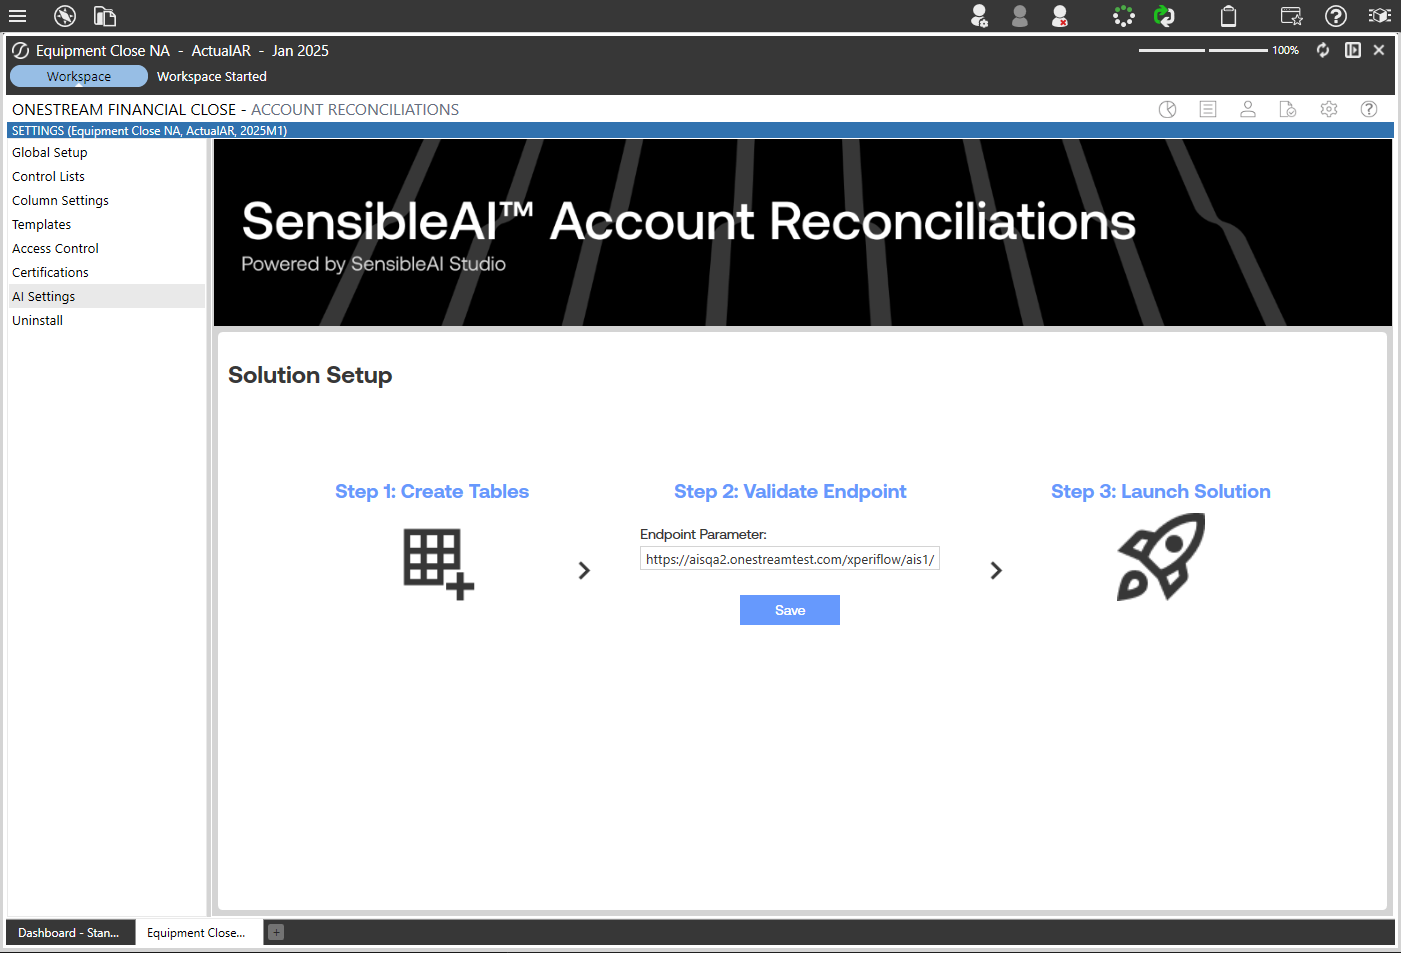Click the 'ACCOUNT RECONCILIATIONS' title text
Viewport: 1401px width, 953px height.
(355, 109)
